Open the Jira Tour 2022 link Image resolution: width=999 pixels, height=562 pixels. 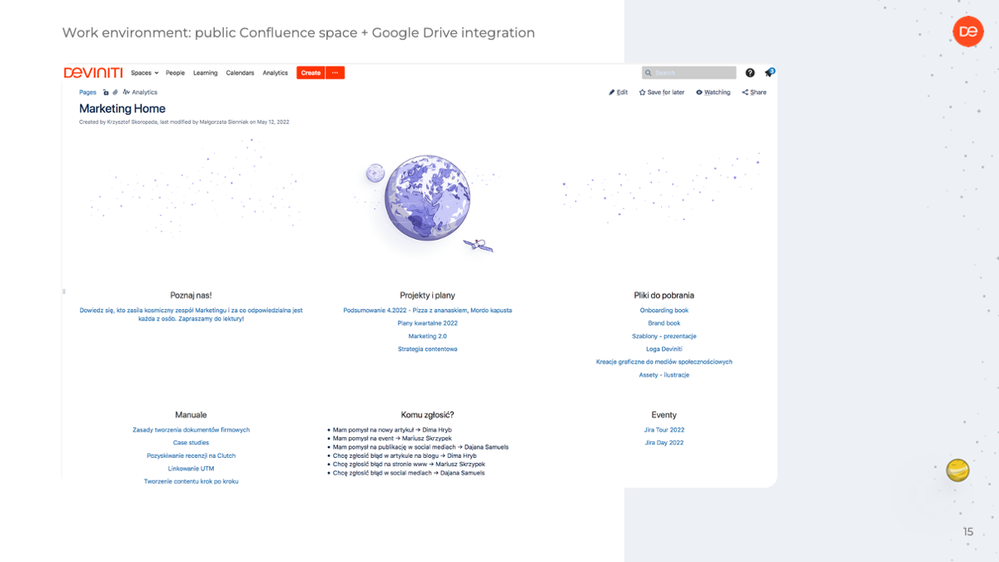664,430
